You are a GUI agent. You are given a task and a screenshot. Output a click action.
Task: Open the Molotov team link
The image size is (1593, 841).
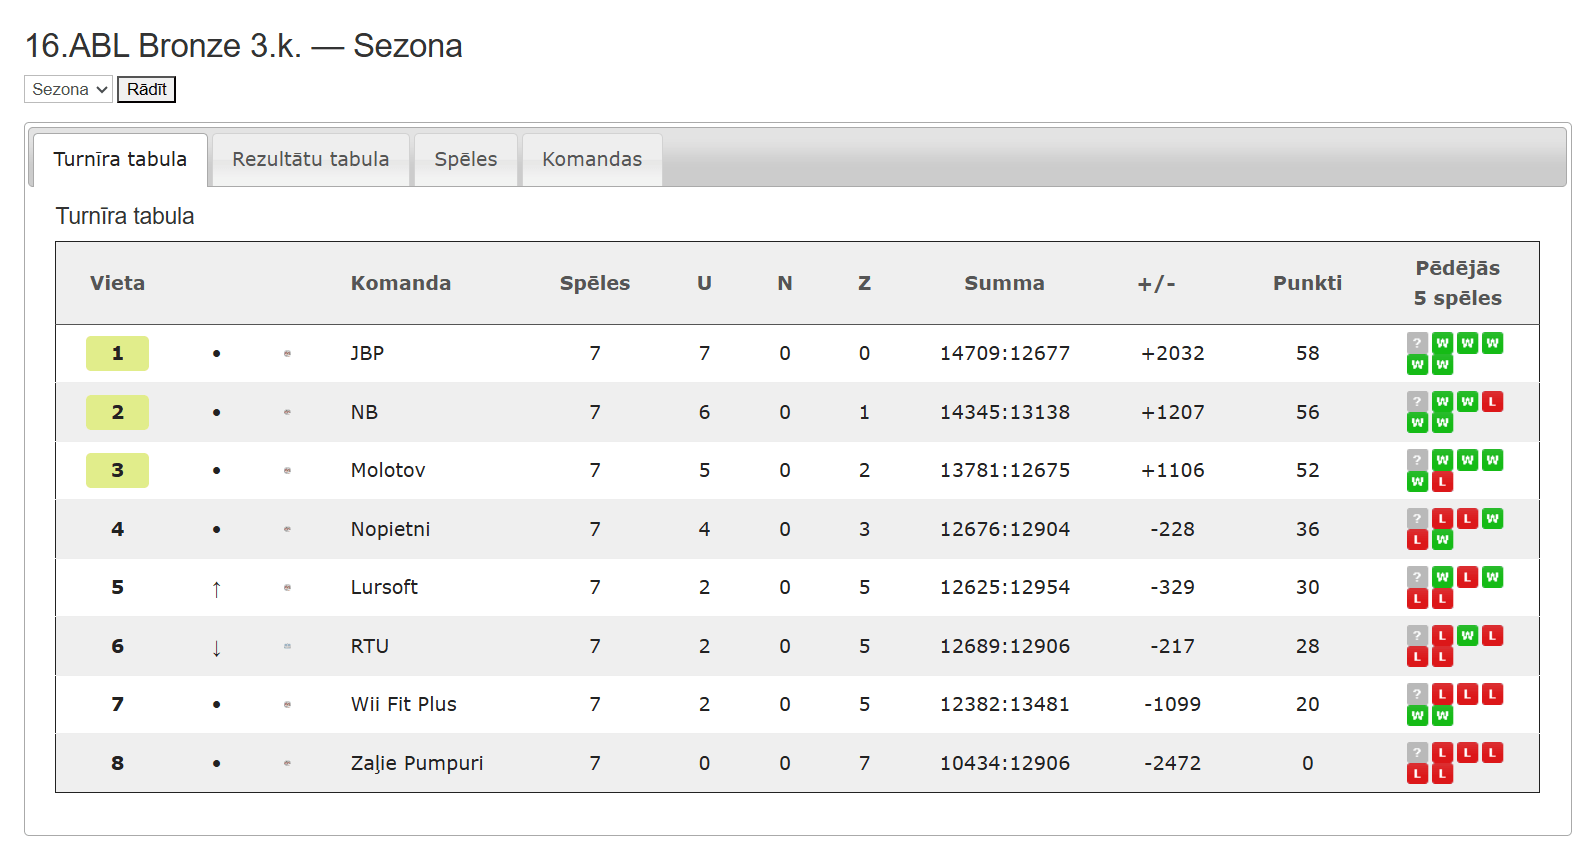pyautogui.click(x=388, y=470)
